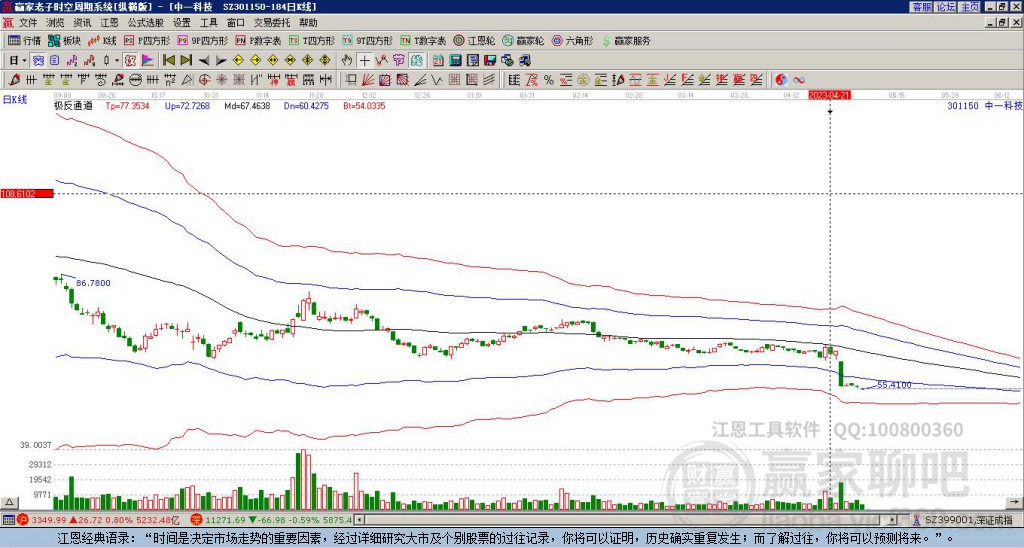1024x548 pixels.
Task: Toggle the 权 adjustment button
Action: pyautogui.click(x=131, y=60)
